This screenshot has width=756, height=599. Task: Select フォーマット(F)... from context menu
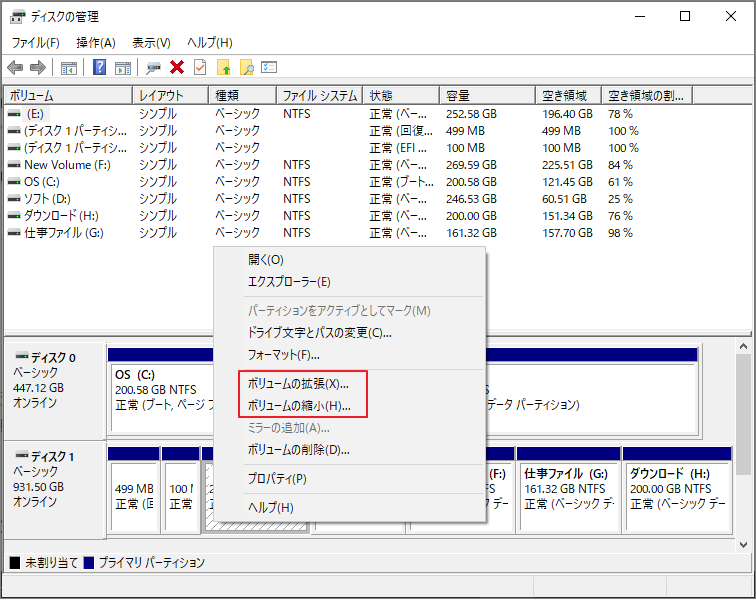click(350, 355)
